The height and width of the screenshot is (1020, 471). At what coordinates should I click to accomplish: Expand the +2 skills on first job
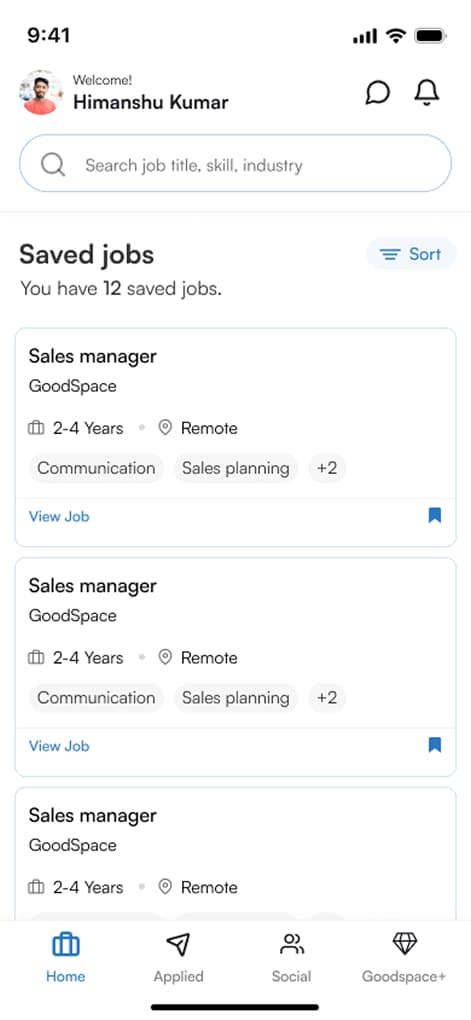327,468
